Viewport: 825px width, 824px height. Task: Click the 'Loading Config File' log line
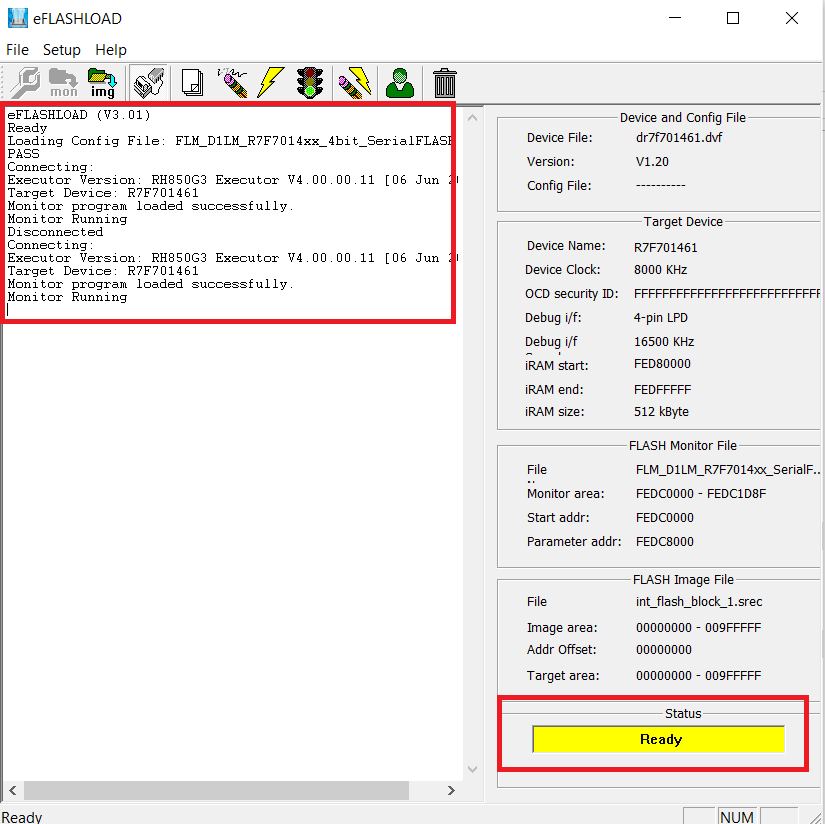click(x=229, y=140)
